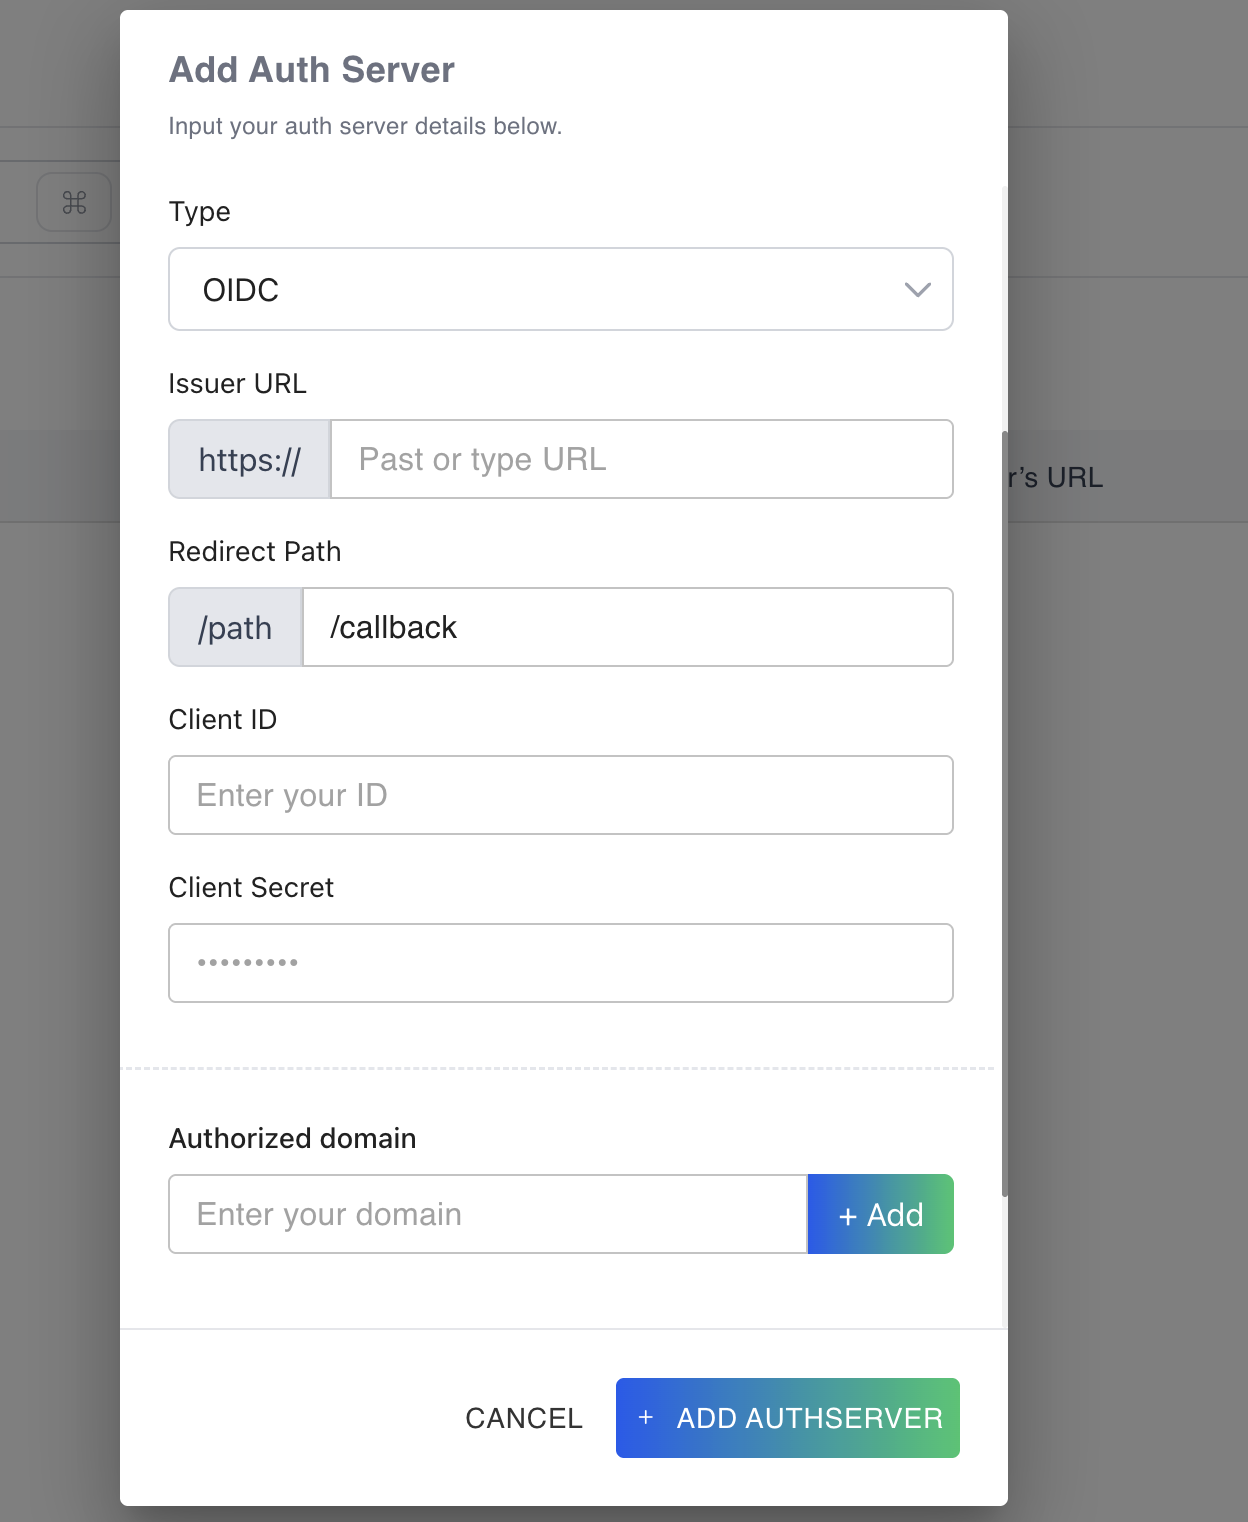
Task: Click the /path prefix box
Action: pyautogui.click(x=236, y=628)
